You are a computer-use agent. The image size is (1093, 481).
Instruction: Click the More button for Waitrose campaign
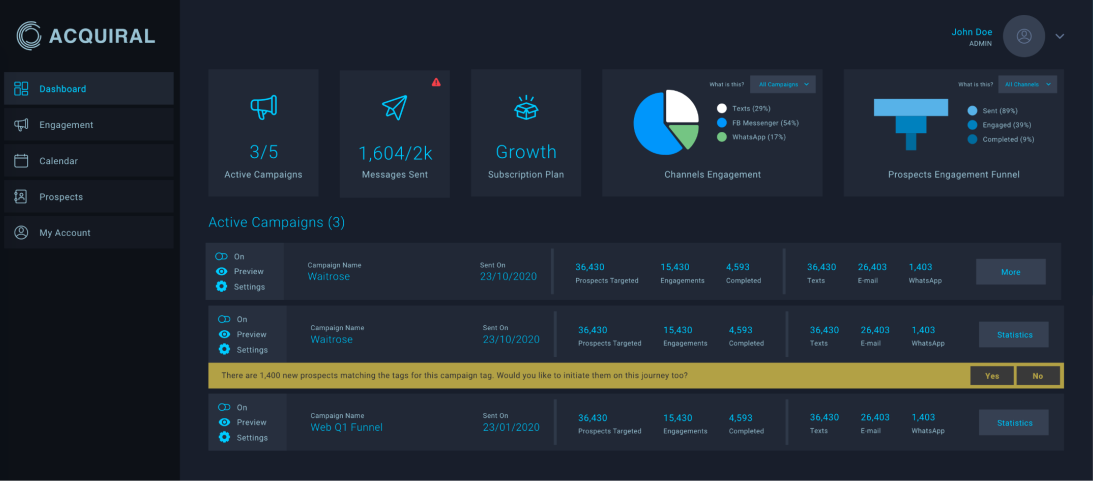1011,272
